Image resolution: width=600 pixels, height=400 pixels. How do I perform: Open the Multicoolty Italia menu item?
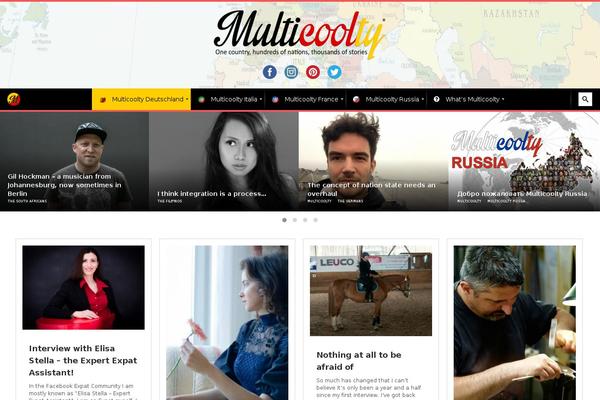coord(228,99)
